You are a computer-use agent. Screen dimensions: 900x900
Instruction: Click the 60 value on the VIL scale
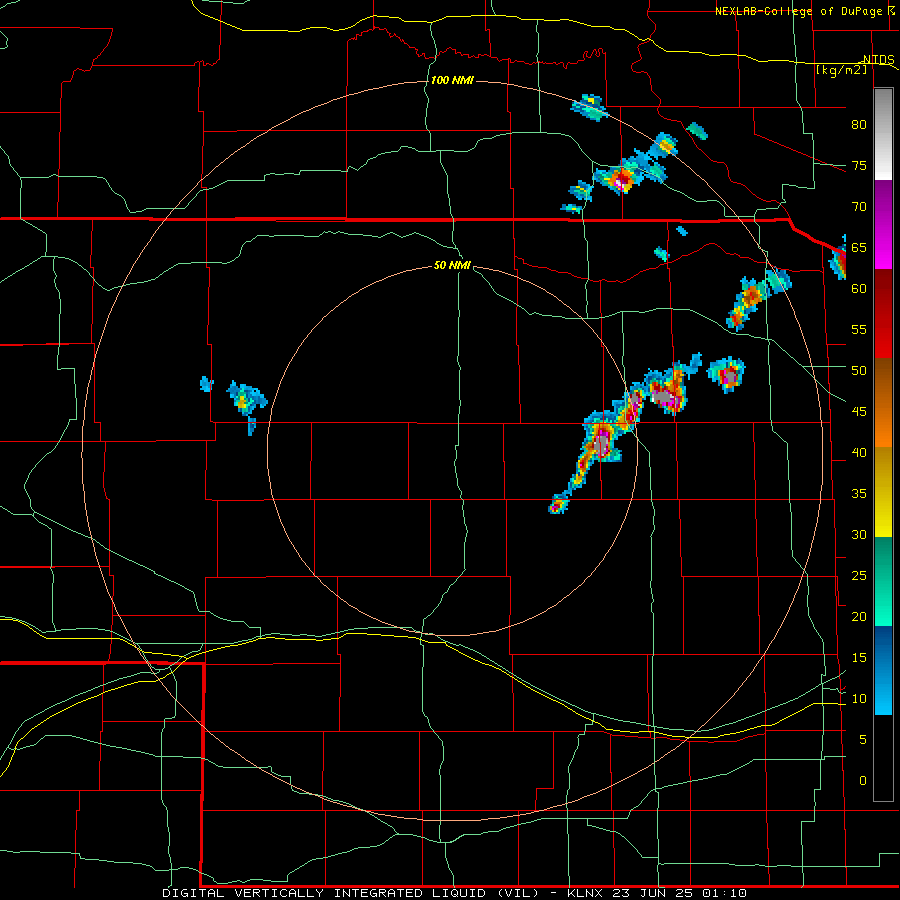pyautogui.click(x=859, y=289)
